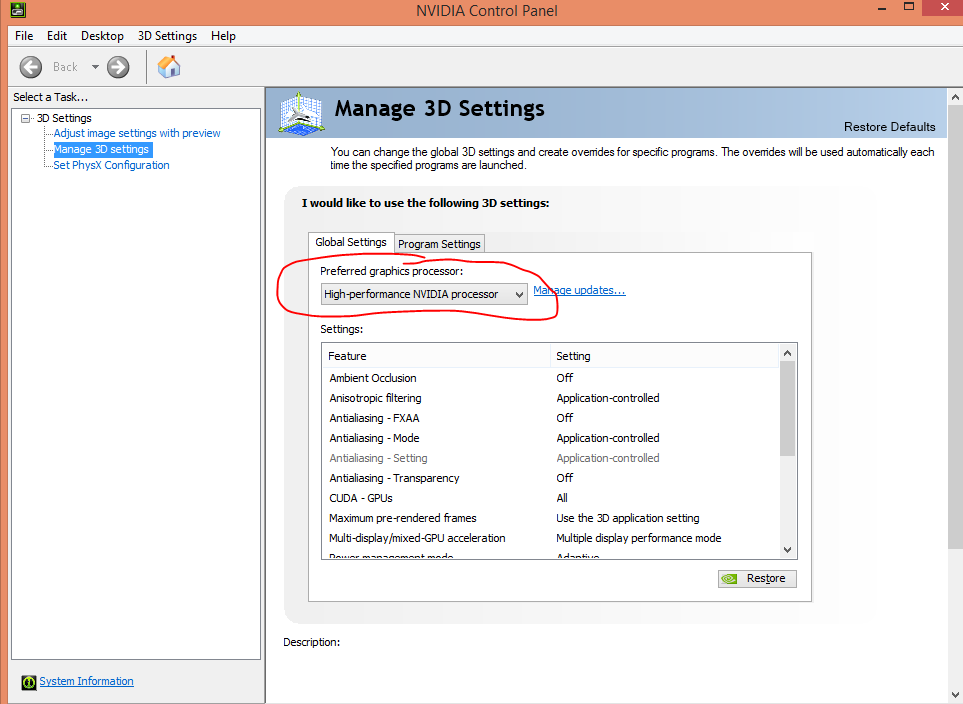Click the NVIDIA logo on the Restore button
Image resolution: width=963 pixels, height=704 pixels.
click(x=729, y=579)
